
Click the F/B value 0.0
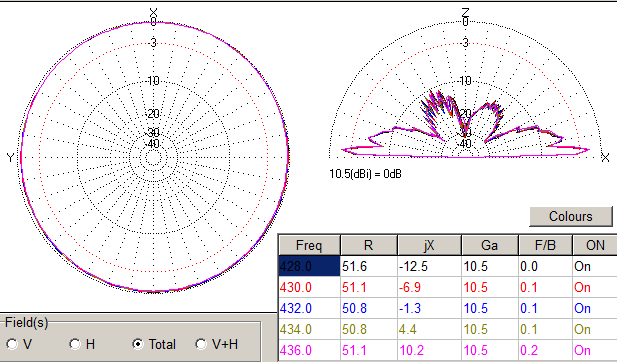pos(545,266)
